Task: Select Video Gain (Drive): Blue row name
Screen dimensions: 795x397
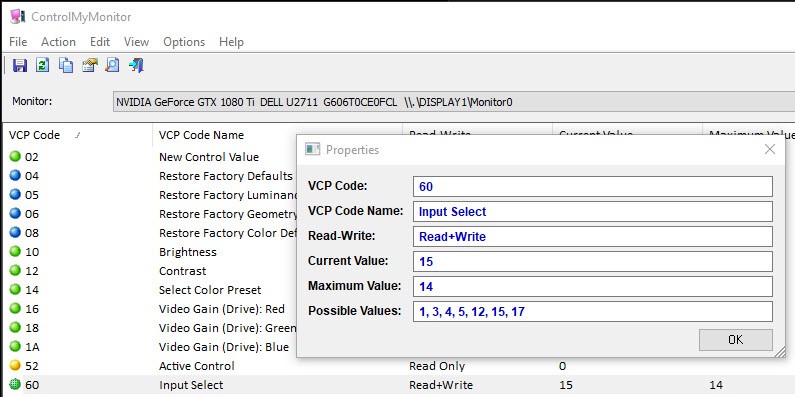Action: [x=224, y=347]
